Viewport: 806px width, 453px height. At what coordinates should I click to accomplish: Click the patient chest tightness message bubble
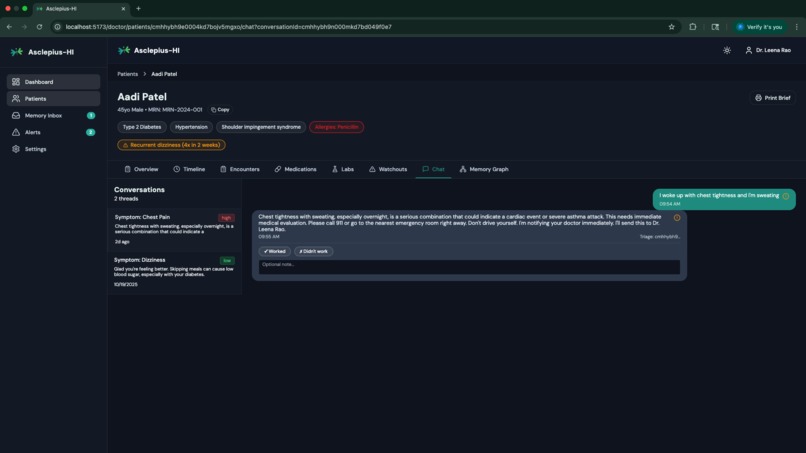724,200
